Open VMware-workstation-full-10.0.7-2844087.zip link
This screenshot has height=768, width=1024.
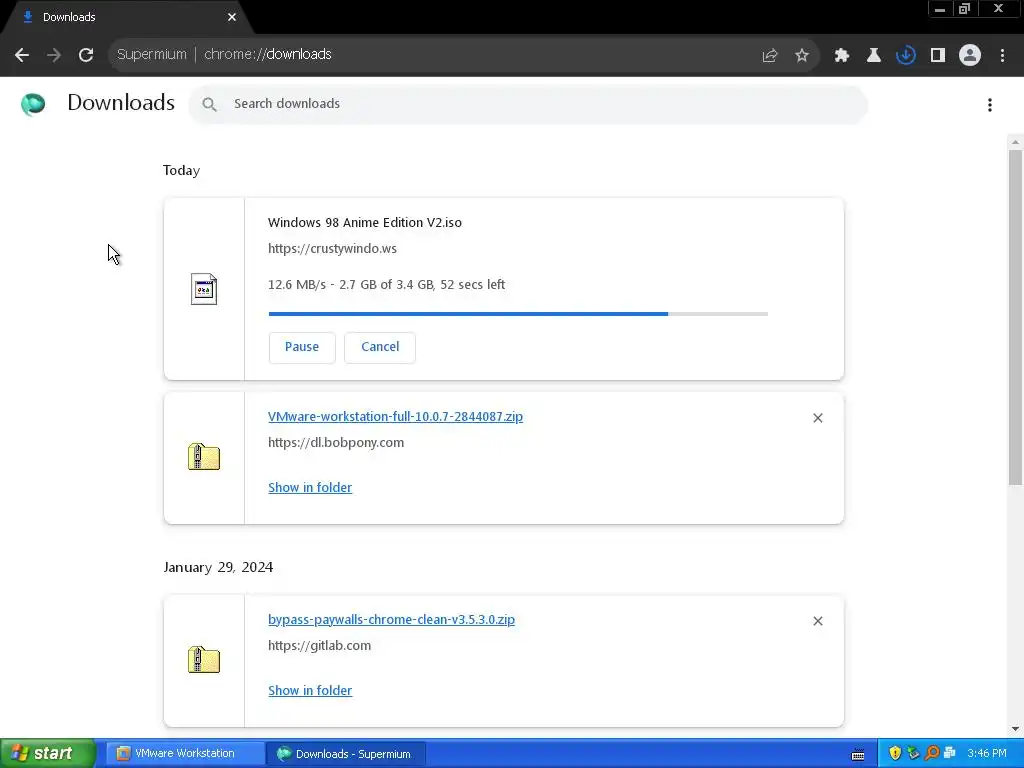tap(395, 417)
